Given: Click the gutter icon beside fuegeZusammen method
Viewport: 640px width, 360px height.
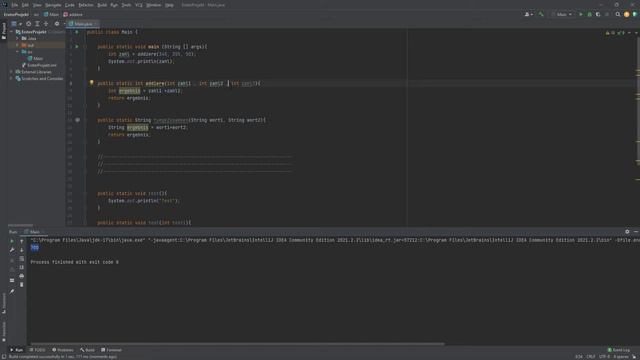Looking at the screenshot, I should point(78,120).
